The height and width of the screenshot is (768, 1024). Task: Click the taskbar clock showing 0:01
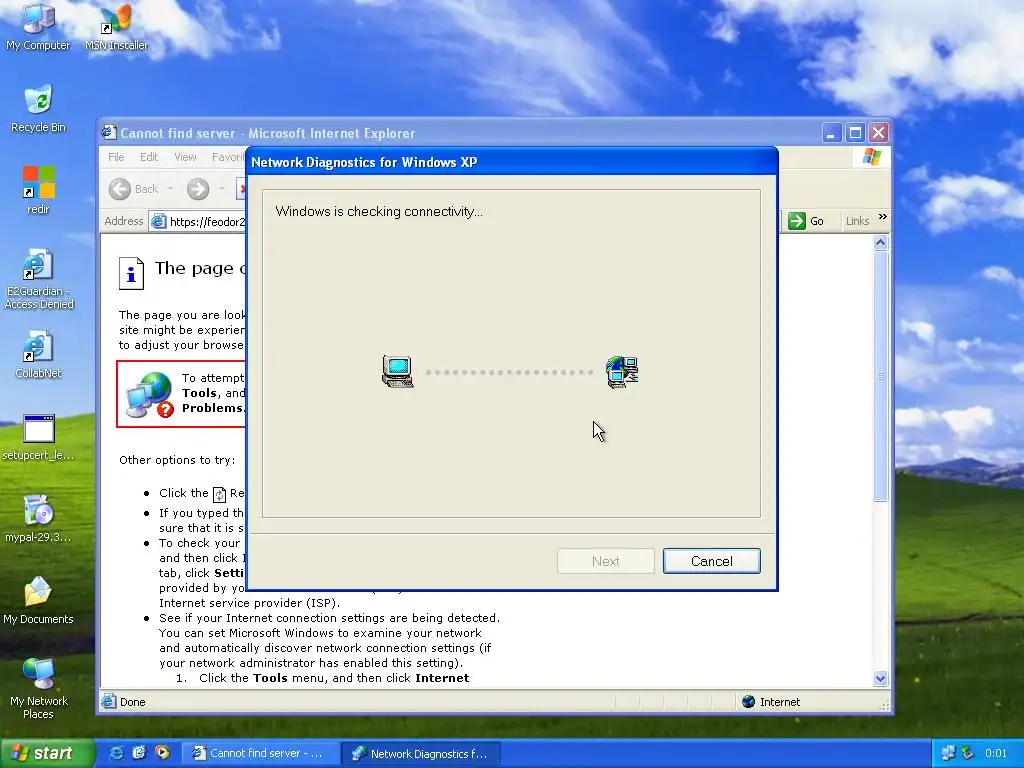coord(995,753)
